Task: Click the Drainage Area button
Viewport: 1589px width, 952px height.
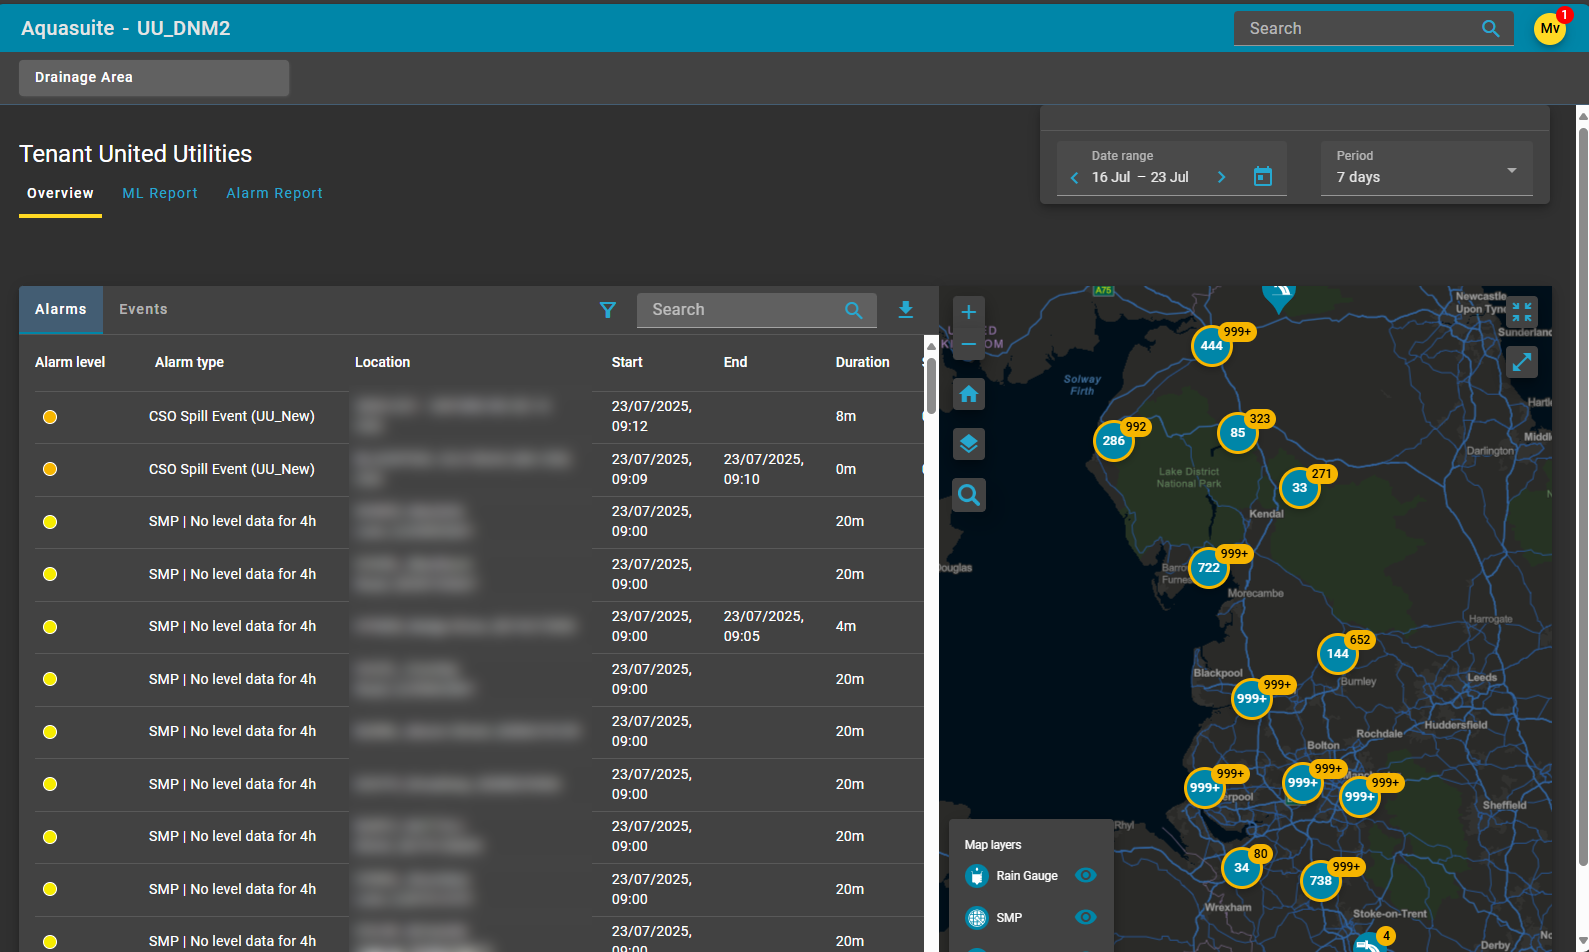Action: [x=154, y=78]
